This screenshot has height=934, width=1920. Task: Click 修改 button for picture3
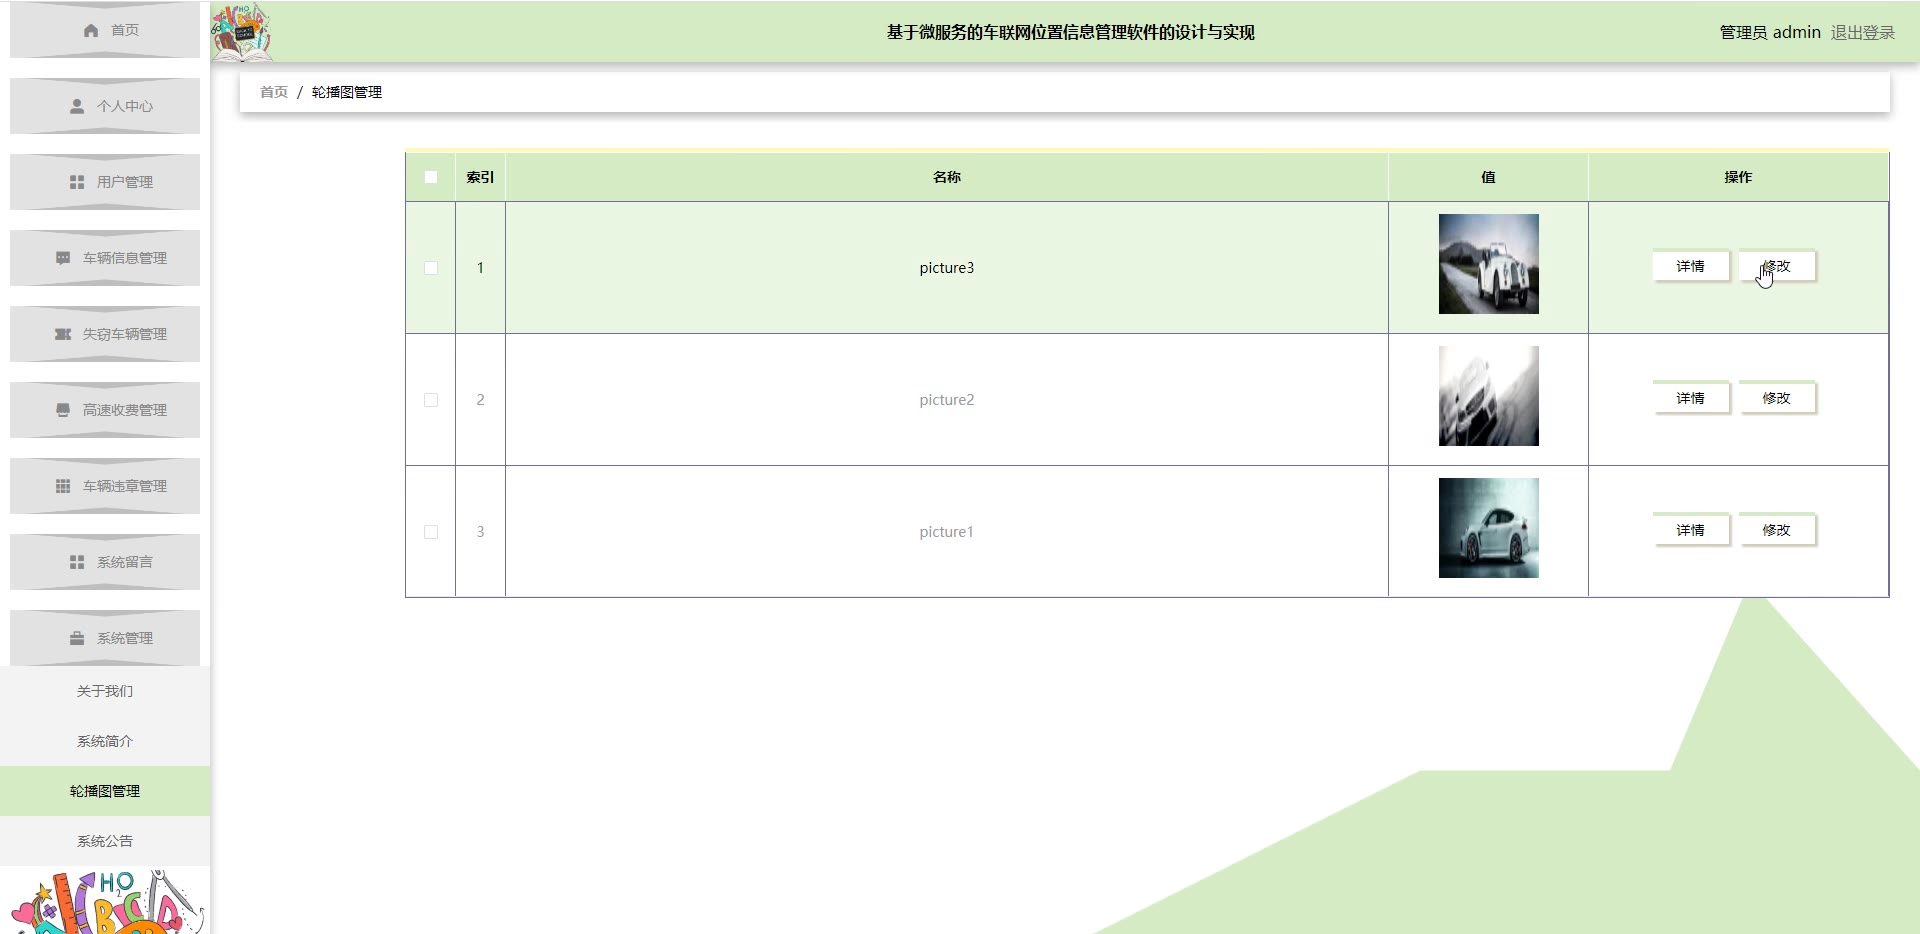click(1777, 266)
